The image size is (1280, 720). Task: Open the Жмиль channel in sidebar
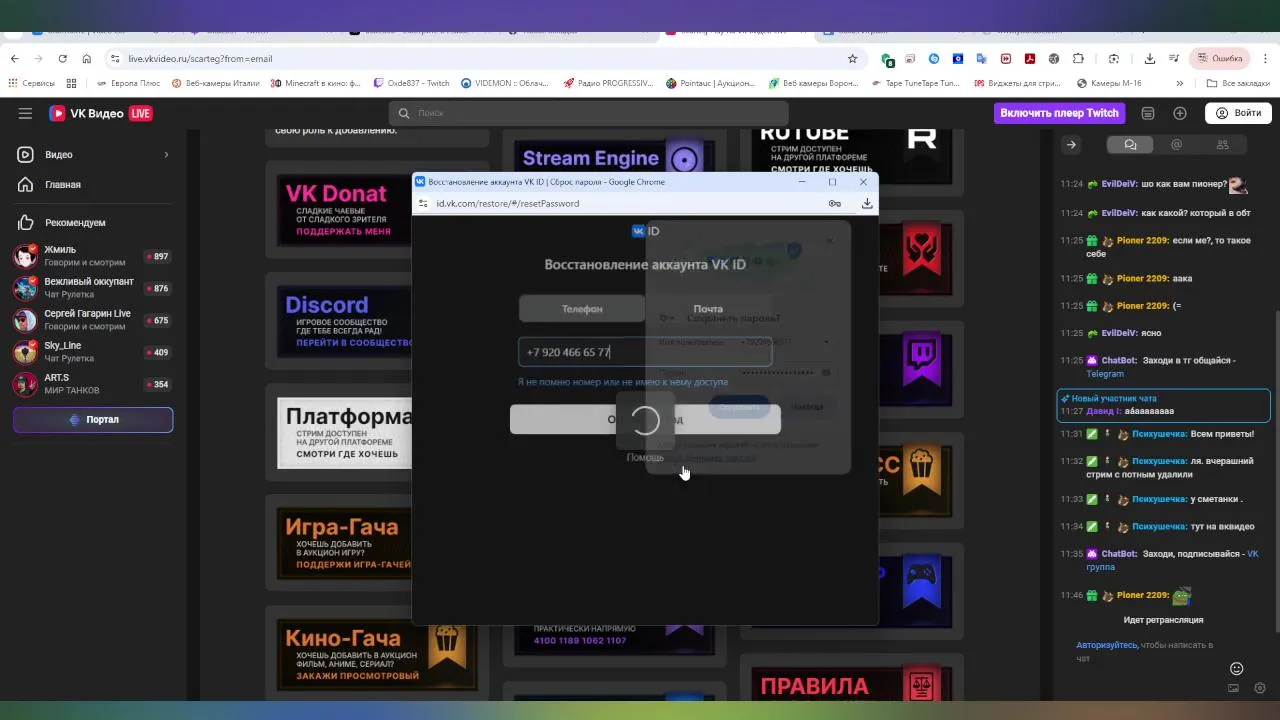click(x=93, y=256)
